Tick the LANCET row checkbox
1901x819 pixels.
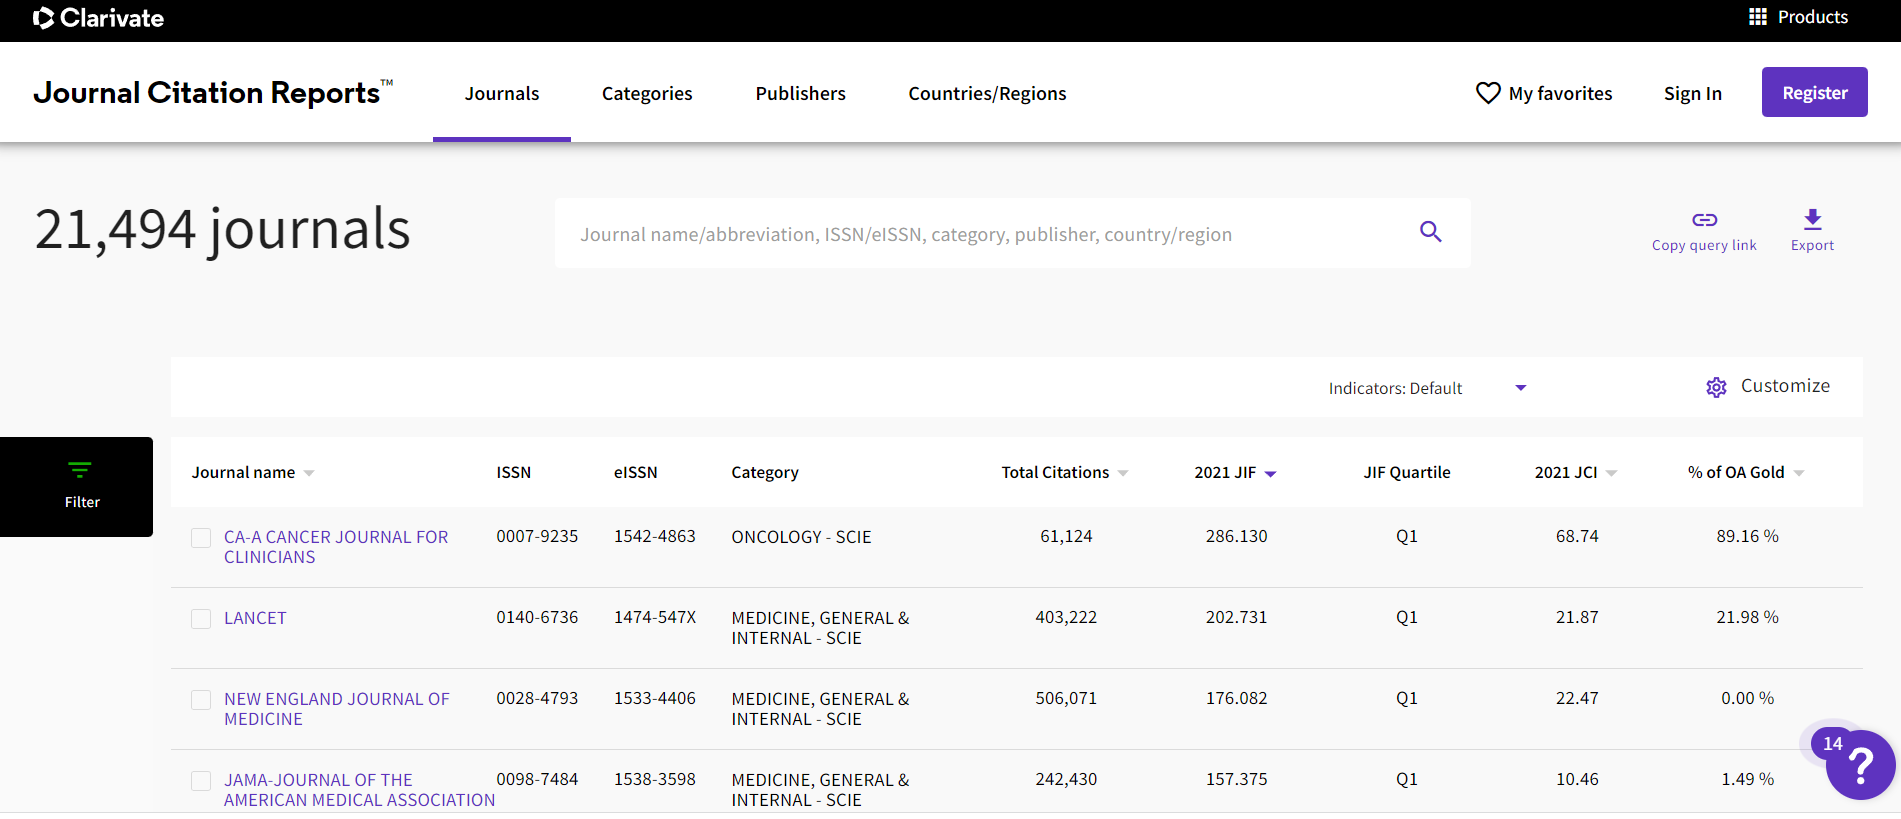click(201, 619)
